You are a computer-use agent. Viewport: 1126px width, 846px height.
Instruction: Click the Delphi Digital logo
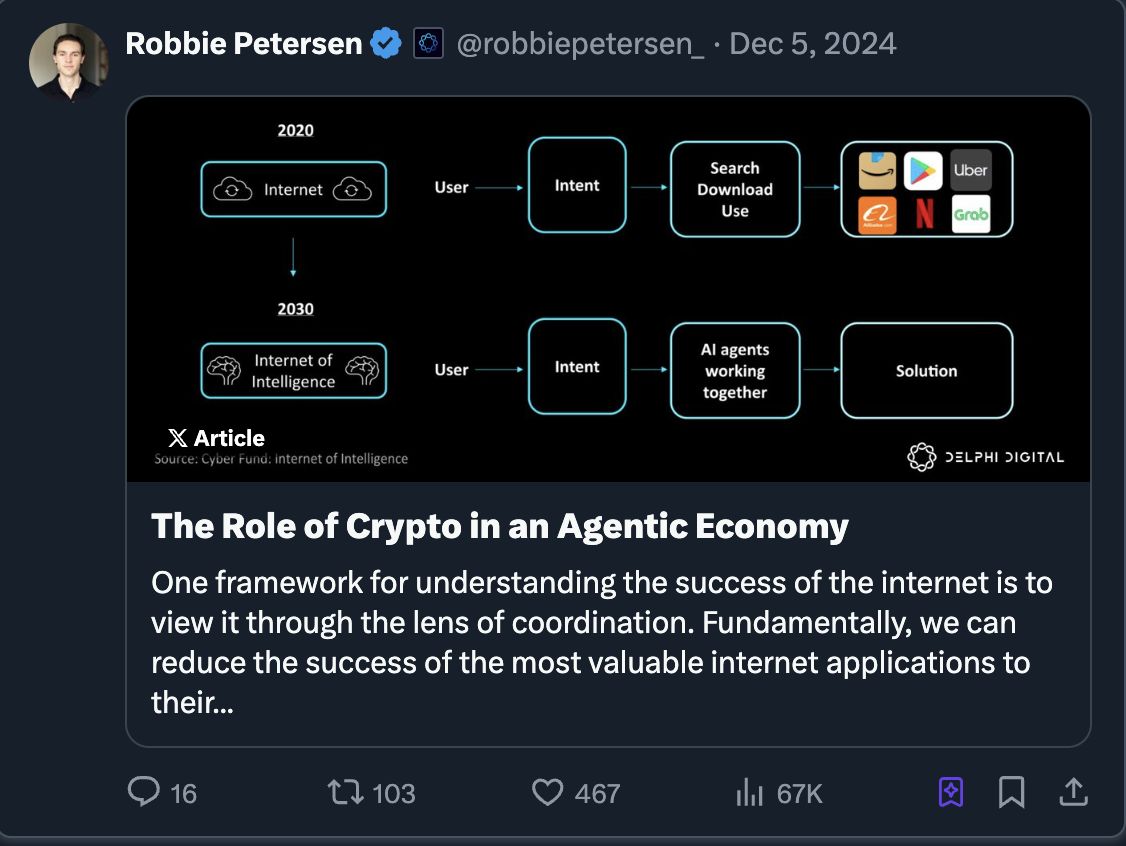coord(985,457)
